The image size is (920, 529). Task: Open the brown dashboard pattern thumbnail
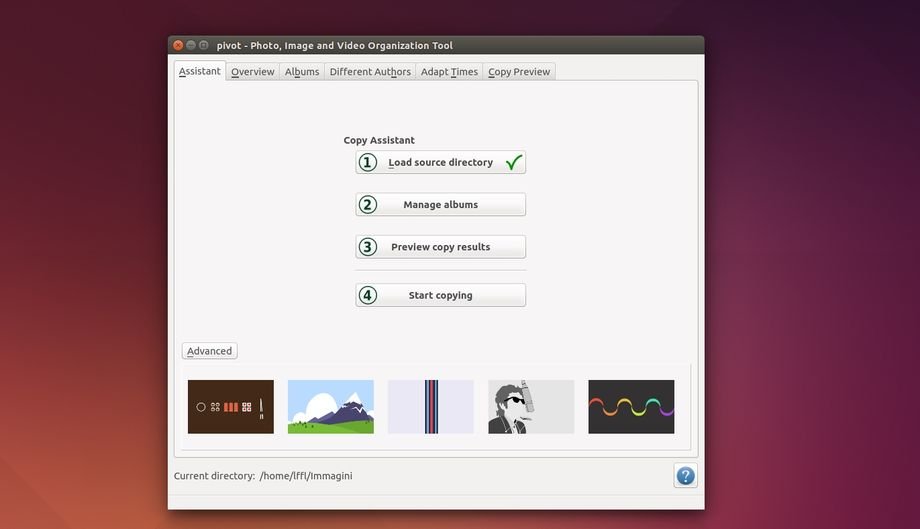click(x=231, y=407)
